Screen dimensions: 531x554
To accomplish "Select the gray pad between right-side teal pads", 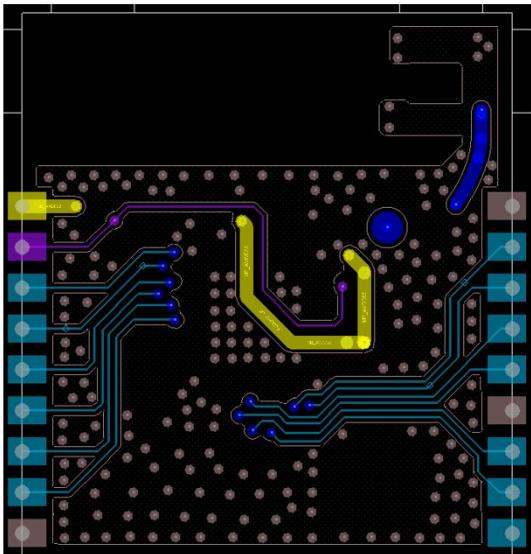I will (x=507, y=410).
